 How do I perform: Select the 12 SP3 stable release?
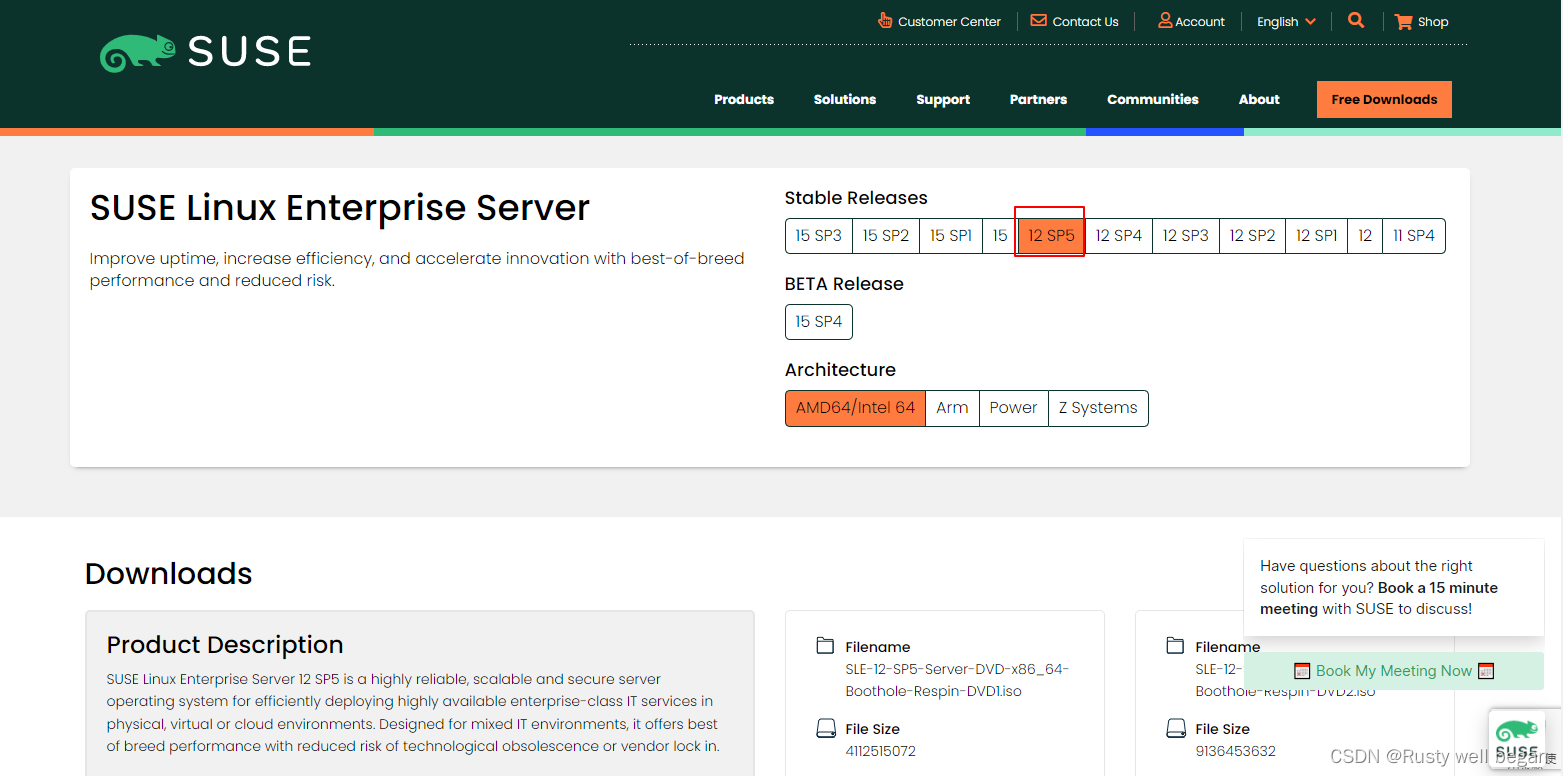coord(1186,236)
